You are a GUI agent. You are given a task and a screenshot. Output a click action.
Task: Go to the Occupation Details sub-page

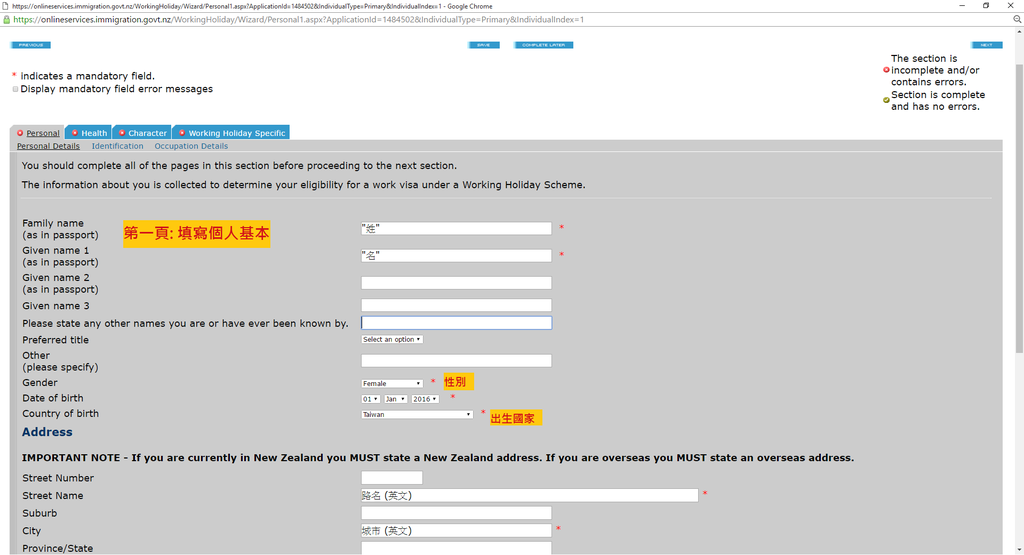click(191, 146)
